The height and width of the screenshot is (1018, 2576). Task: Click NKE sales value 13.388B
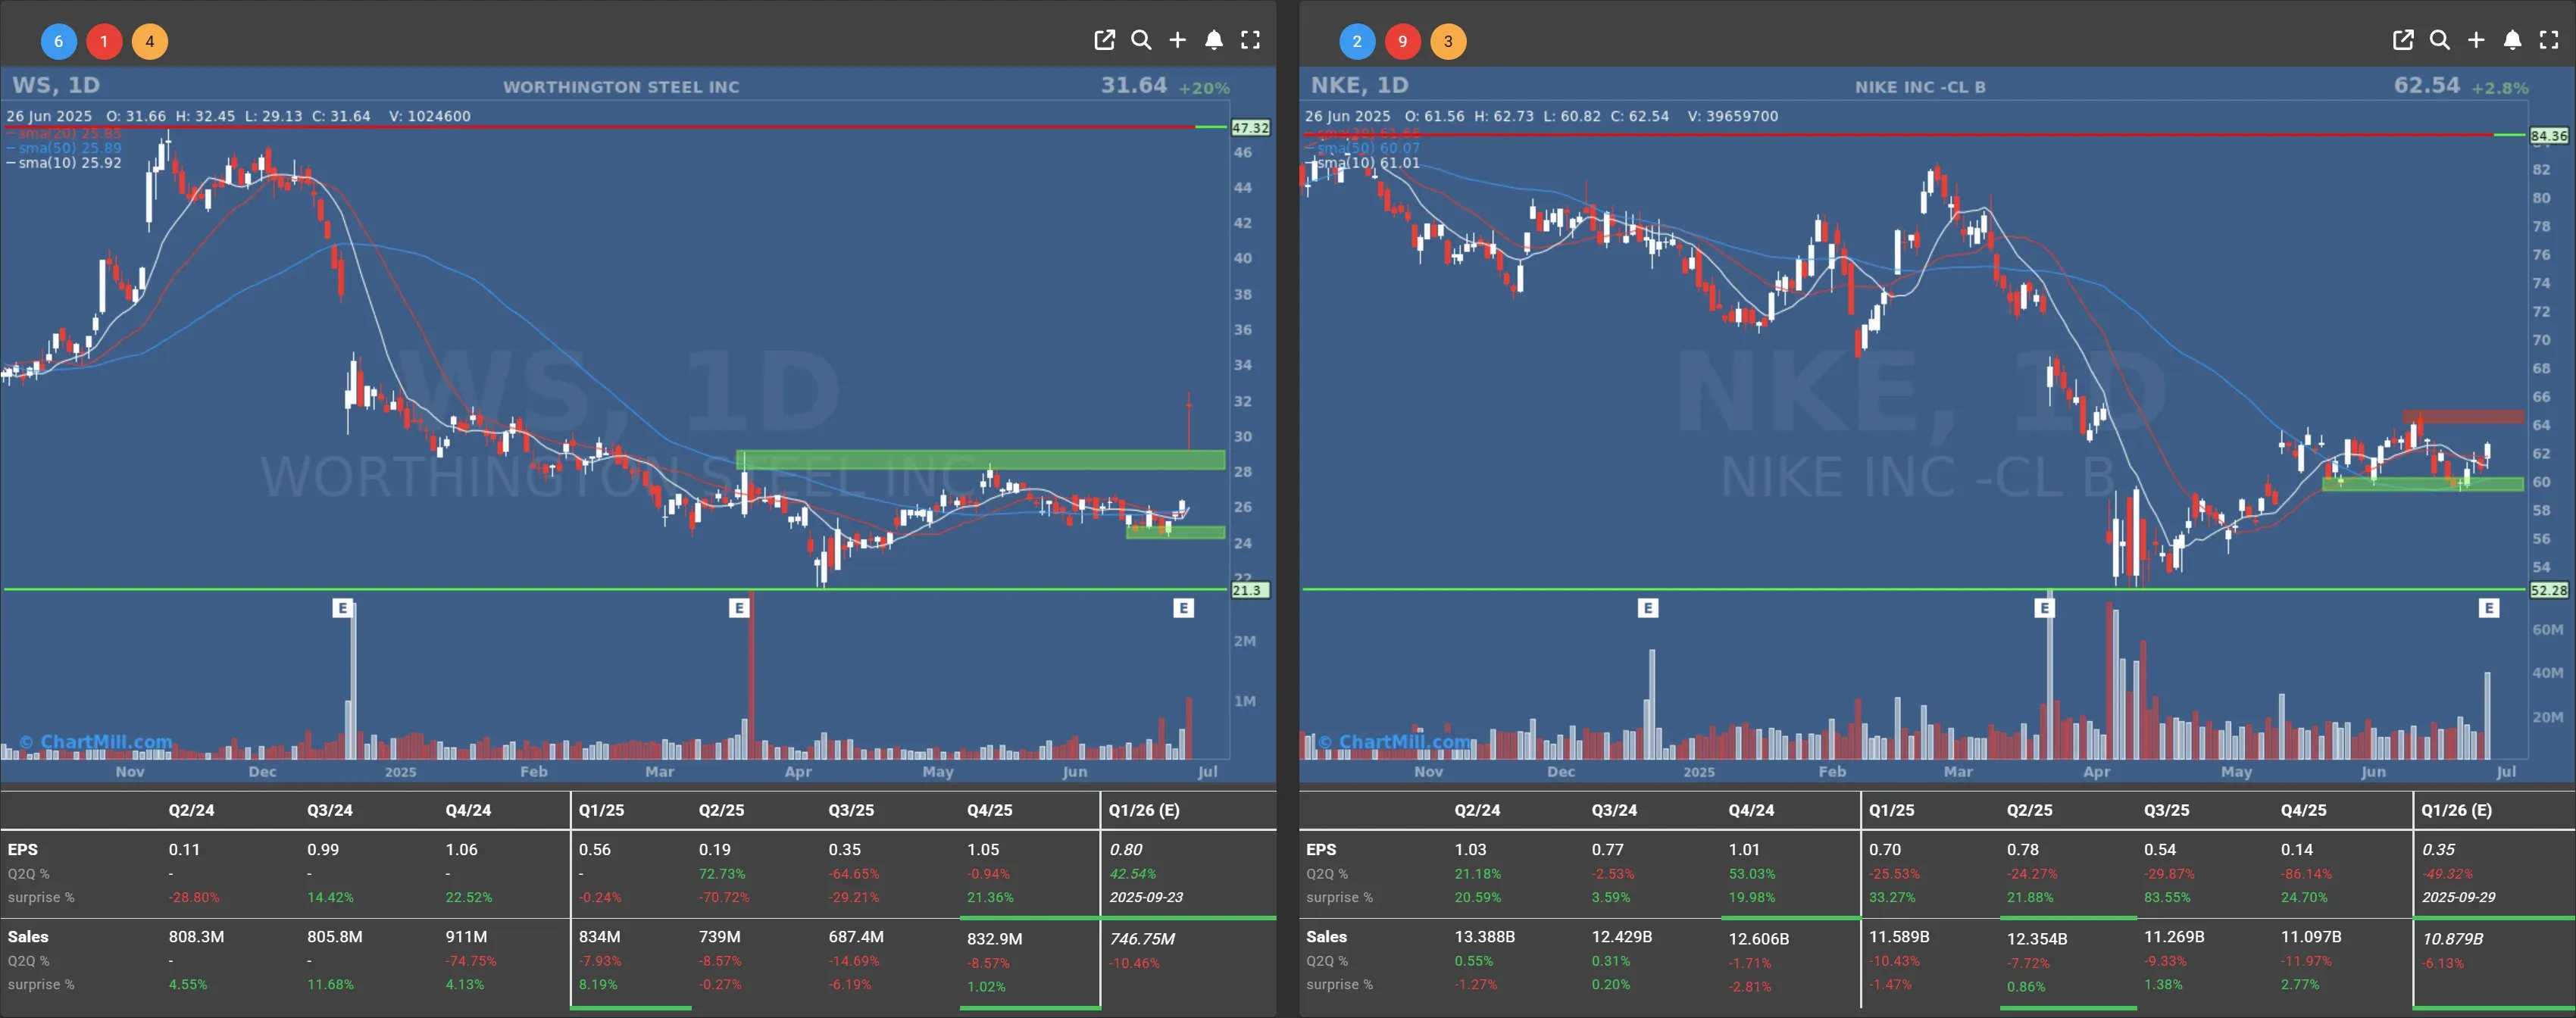click(1484, 937)
